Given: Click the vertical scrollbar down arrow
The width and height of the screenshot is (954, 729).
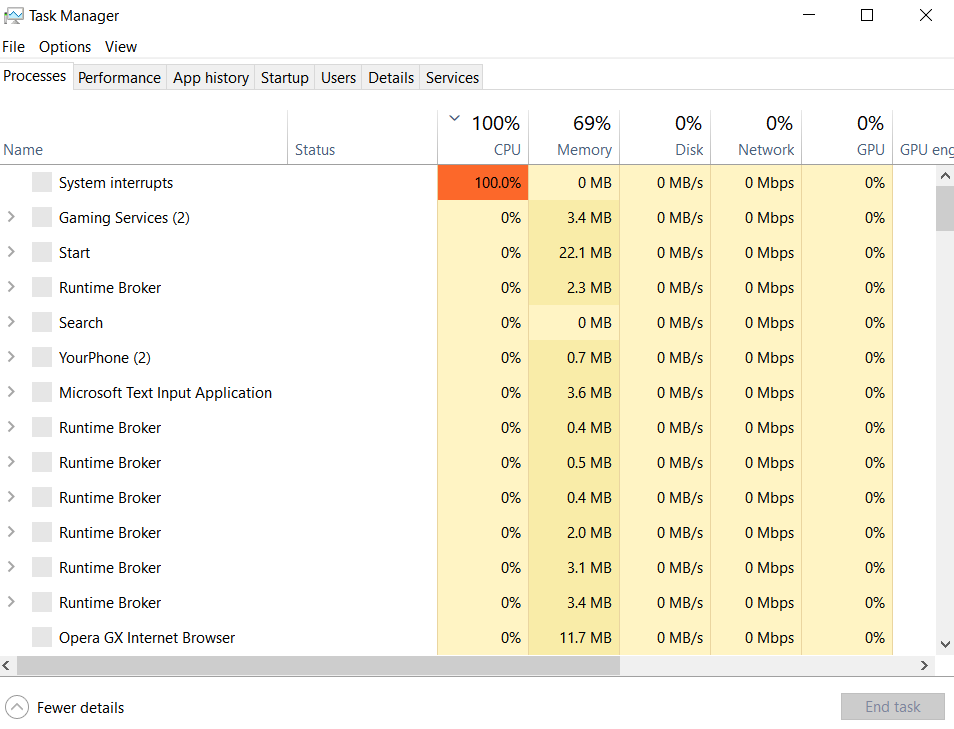Looking at the screenshot, I should 944,645.
